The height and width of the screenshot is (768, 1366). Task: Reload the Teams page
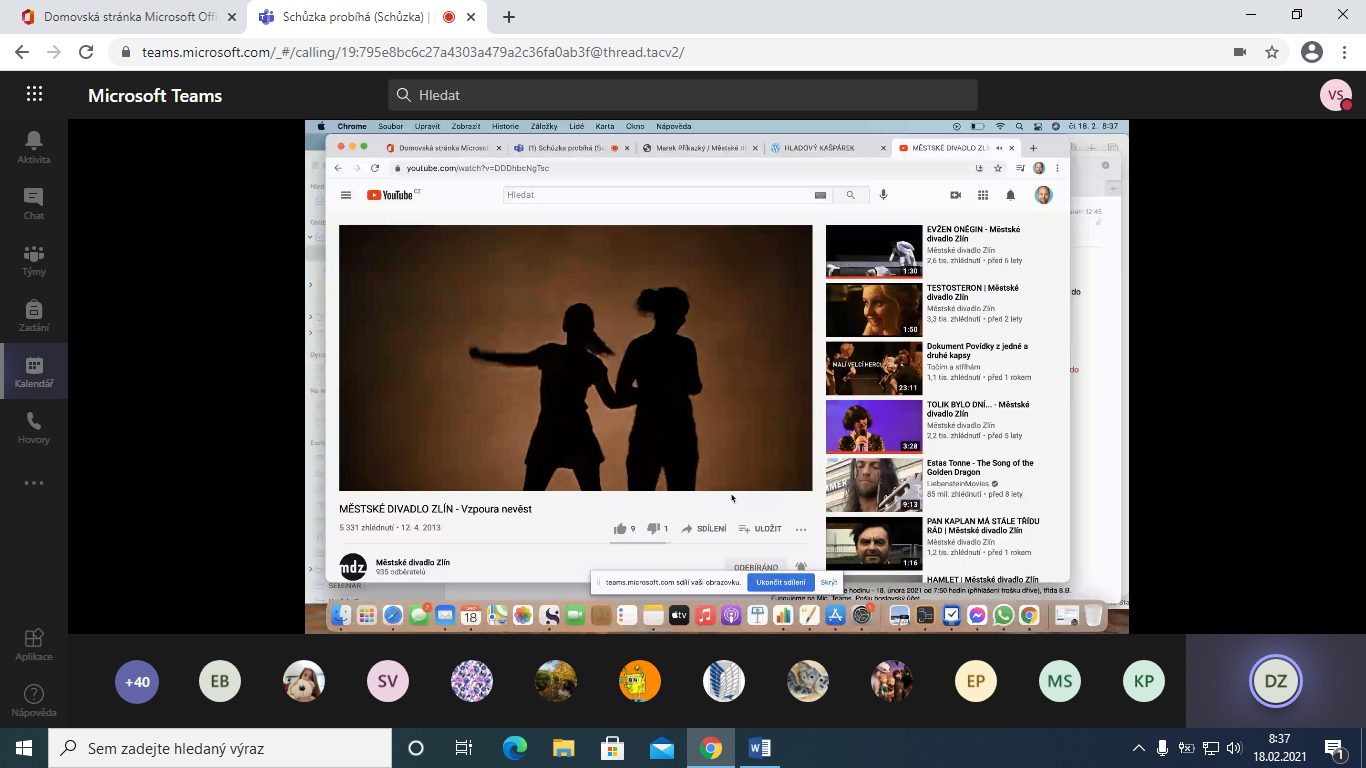pyautogui.click(x=86, y=52)
